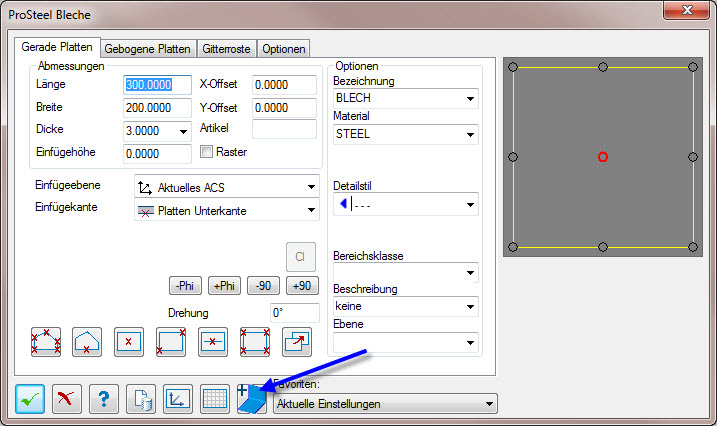
Task: Open help with blue question mark
Action: (x=104, y=399)
